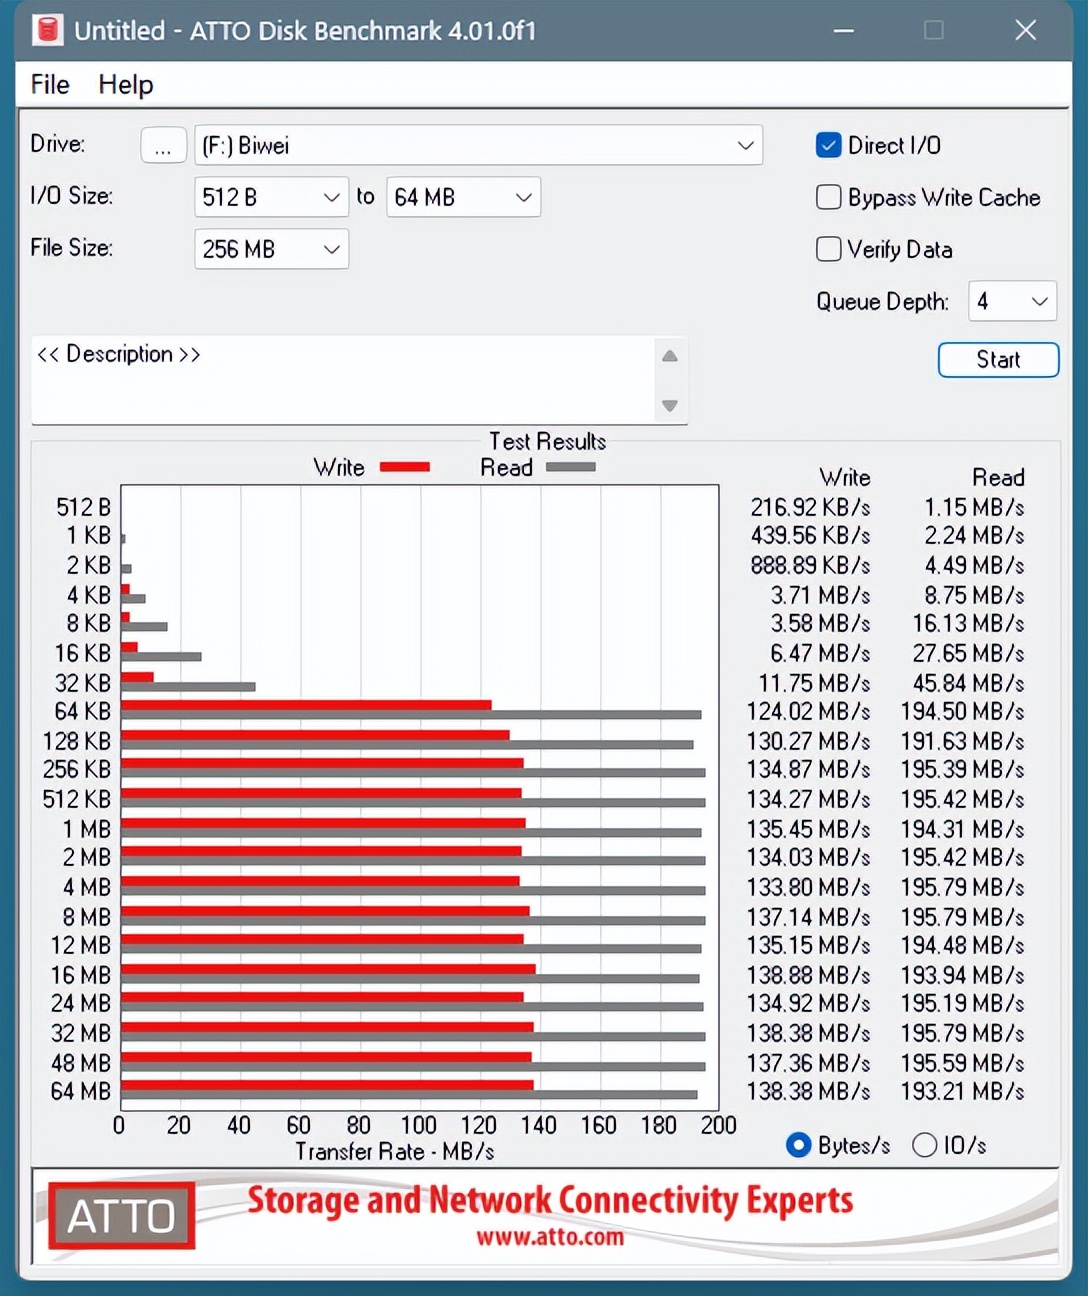The image size is (1088, 1296).
Task: Enable Bypass Write Cache
Action: point(829,197)
